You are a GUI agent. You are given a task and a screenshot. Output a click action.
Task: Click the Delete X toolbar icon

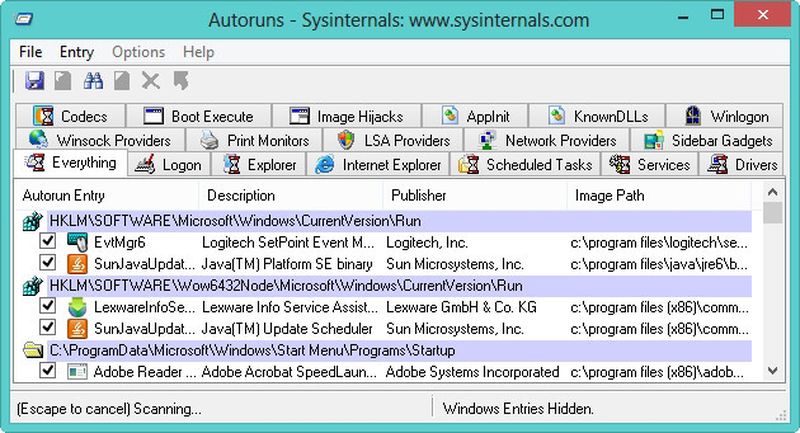[151, 81]
